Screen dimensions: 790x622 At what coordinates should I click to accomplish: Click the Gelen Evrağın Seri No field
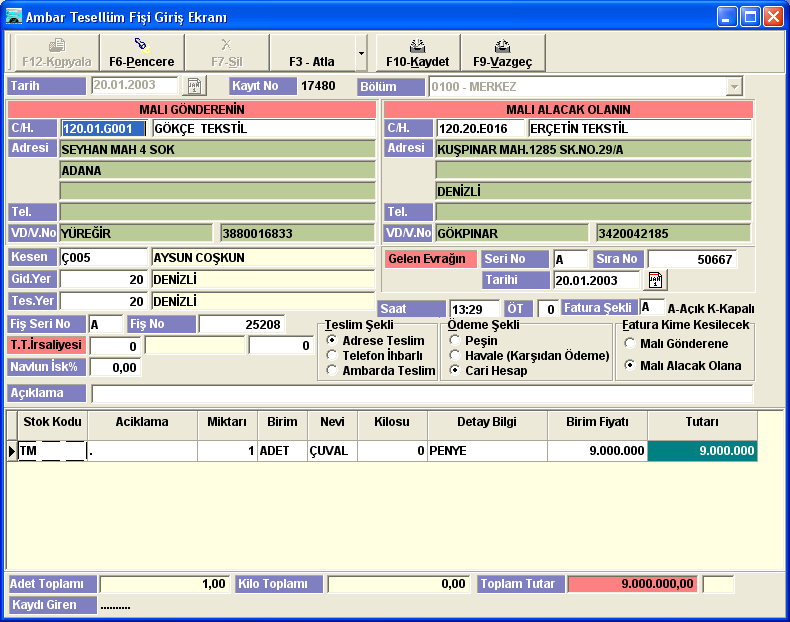(x=570, y=259)
